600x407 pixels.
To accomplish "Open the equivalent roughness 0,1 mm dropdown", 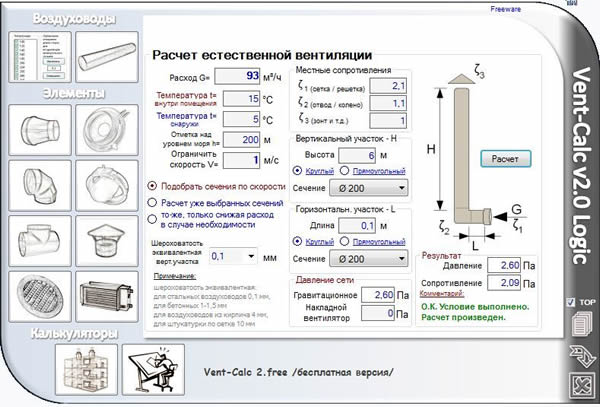I will pyautogui.click(x=233, y=256).
